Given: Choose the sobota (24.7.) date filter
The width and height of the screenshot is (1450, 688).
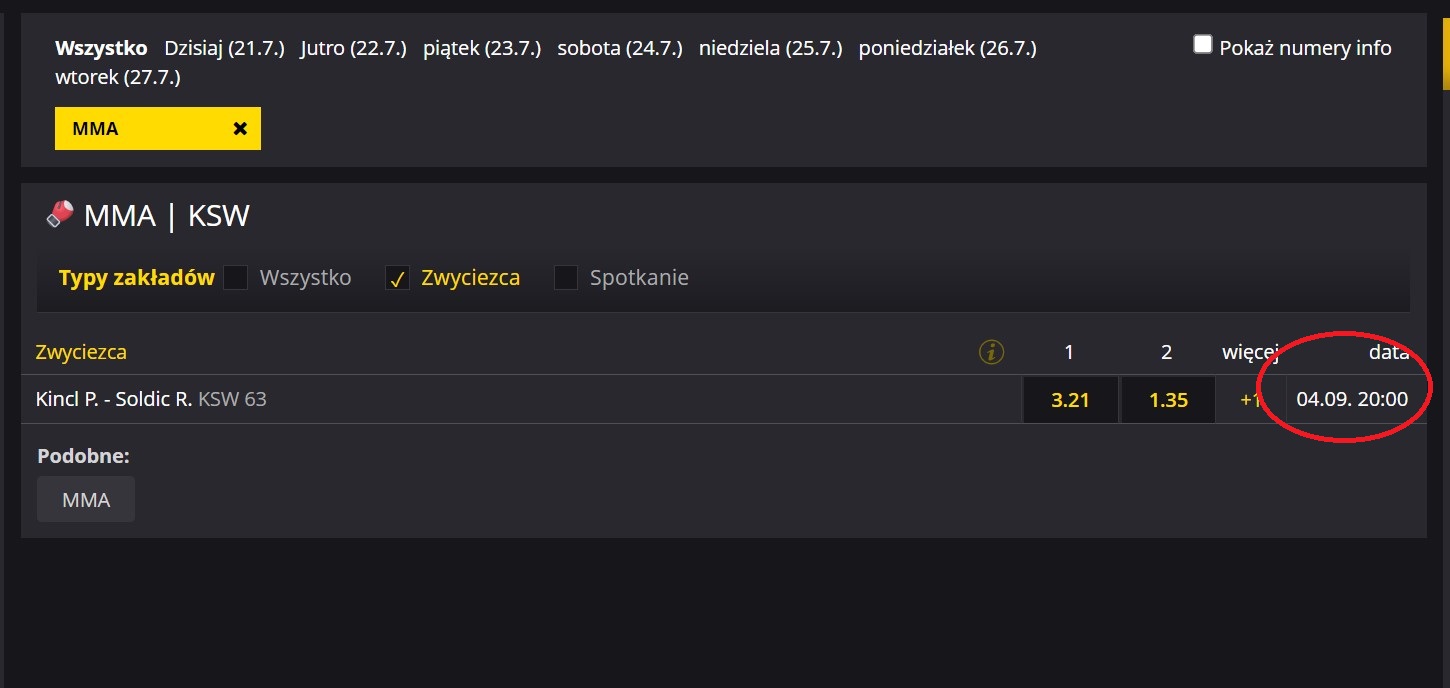Looking at the screenshot, I should 620,48.
